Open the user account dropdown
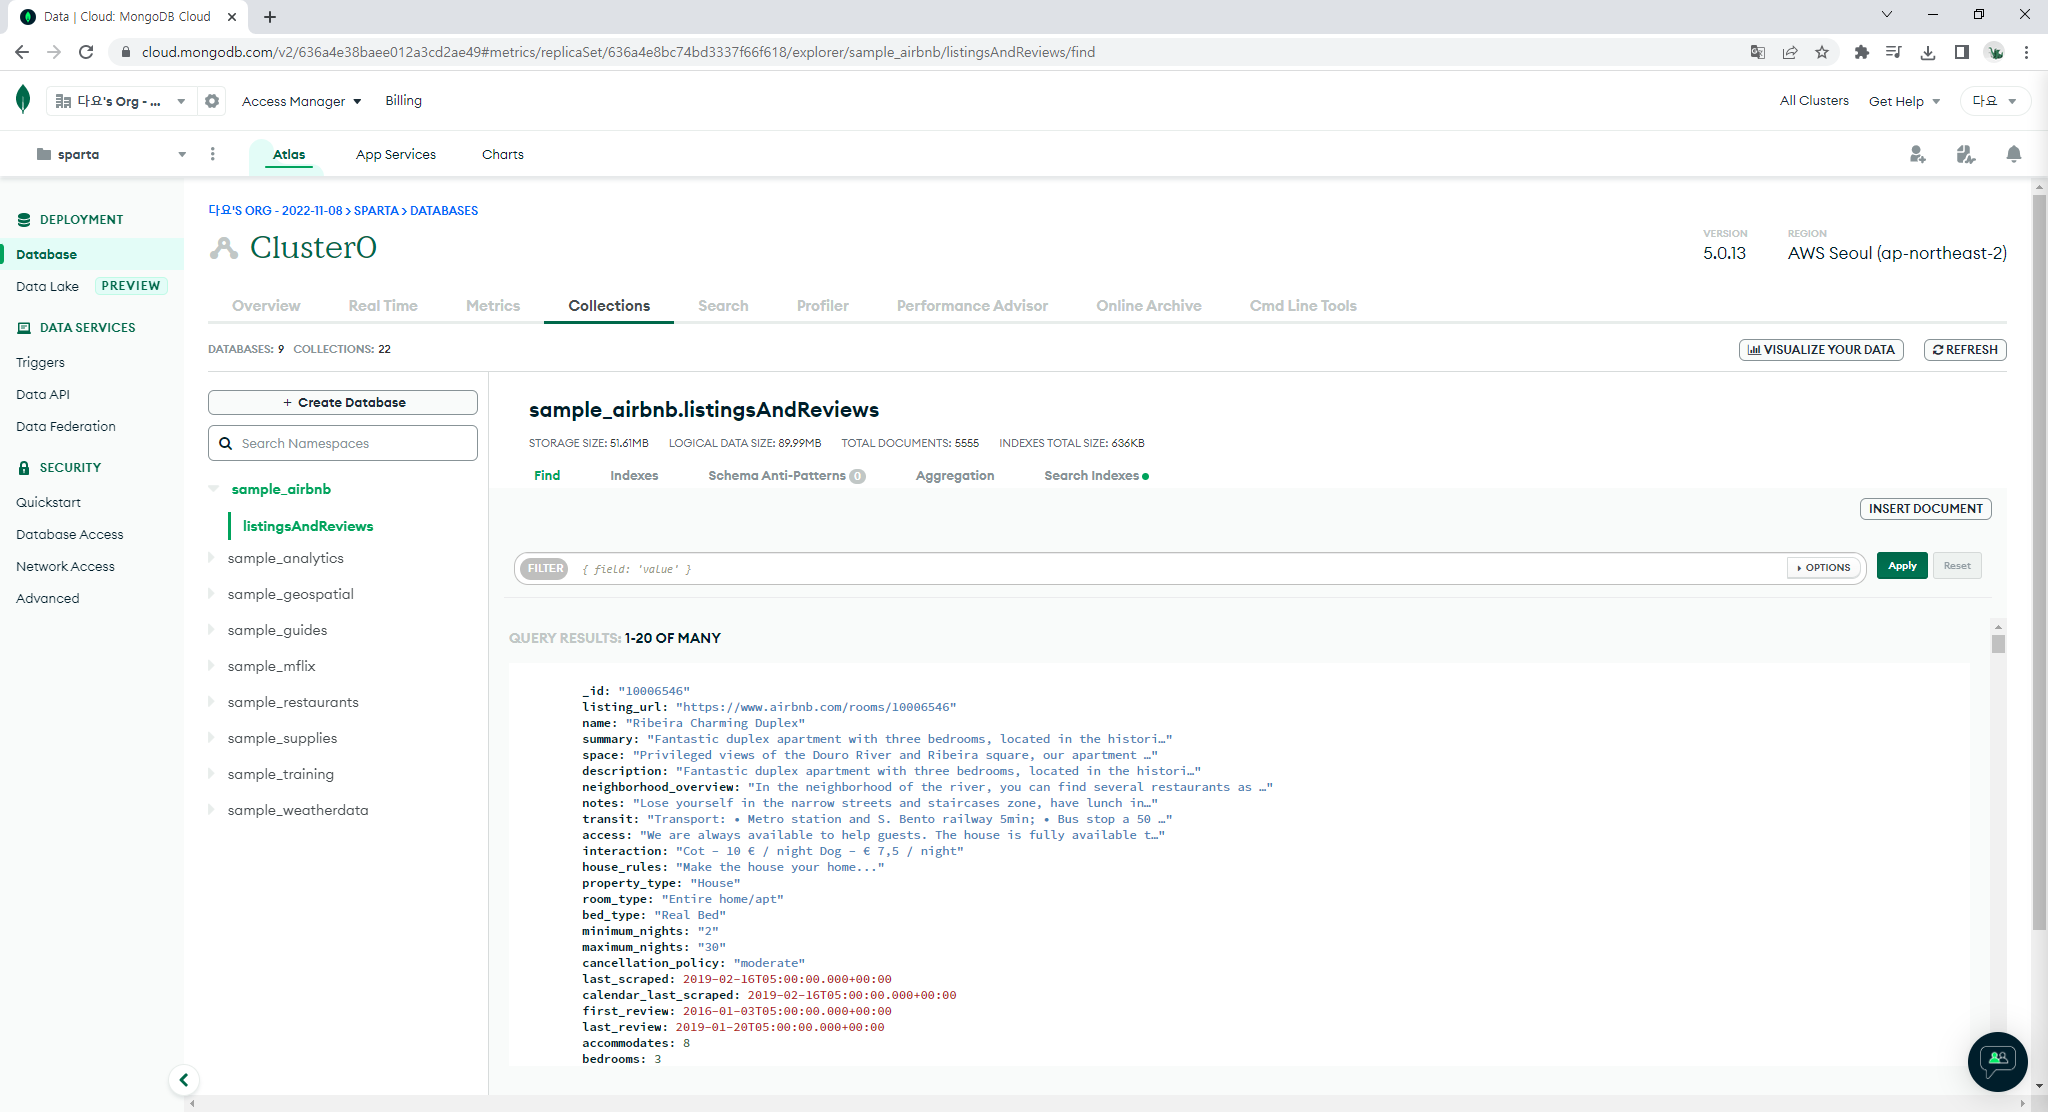Viewport: 2048px width, 1112px height. (1994, 101)
